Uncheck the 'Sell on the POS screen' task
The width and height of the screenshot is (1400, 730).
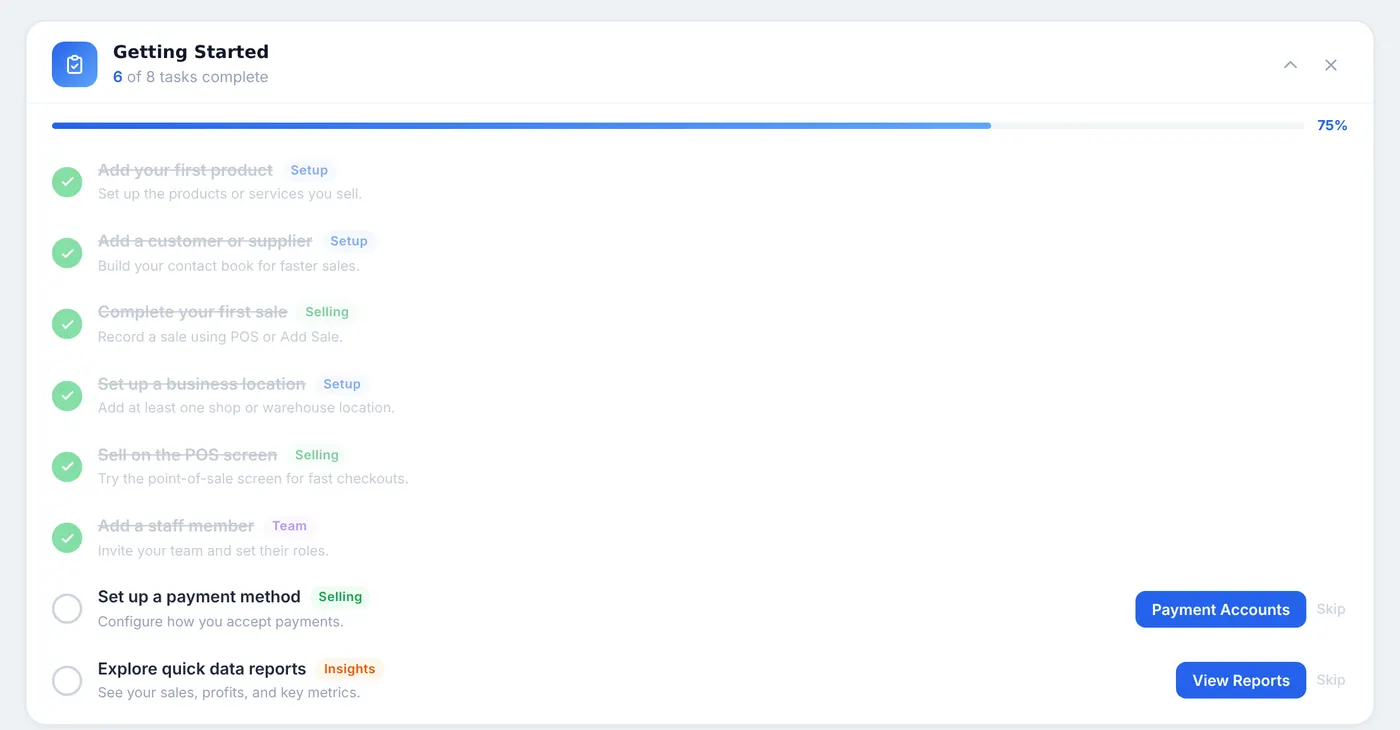click(67, 467)
